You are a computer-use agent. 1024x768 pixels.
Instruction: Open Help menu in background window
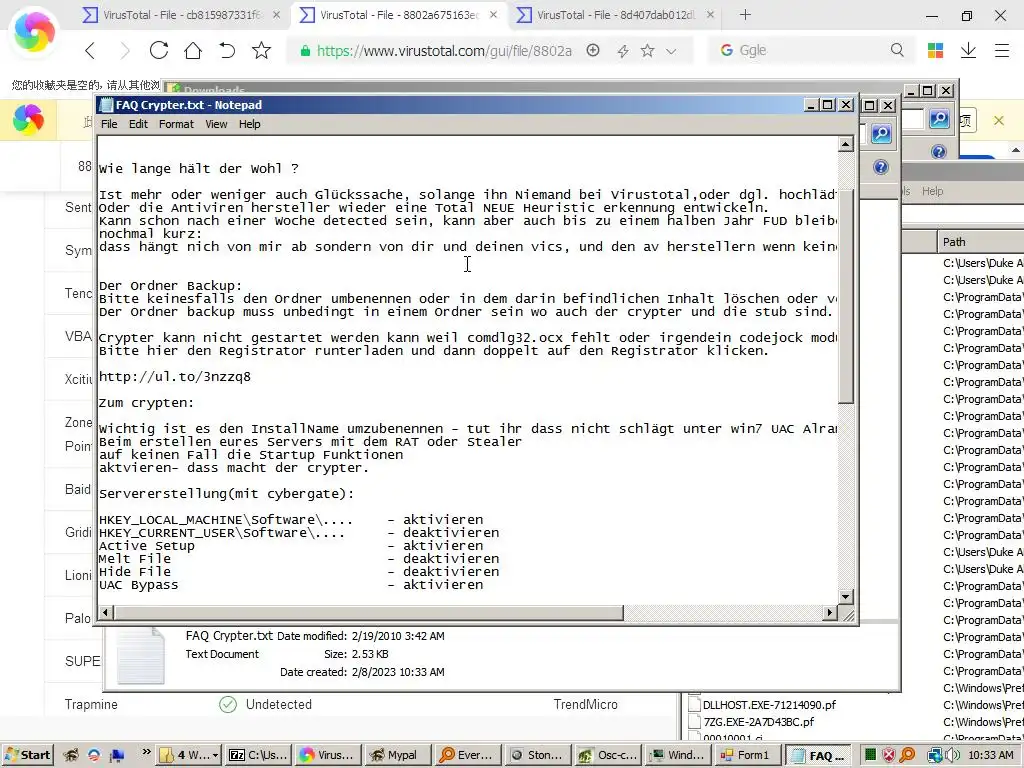(933, 191)
